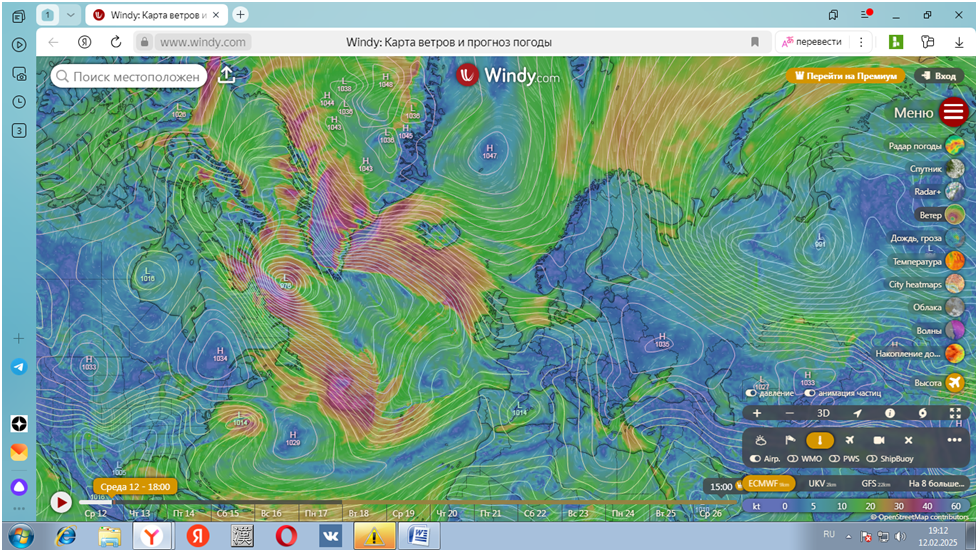Select the Radar+ layer icon
Screen dimensions: 978x552
[x=955, y=191]
